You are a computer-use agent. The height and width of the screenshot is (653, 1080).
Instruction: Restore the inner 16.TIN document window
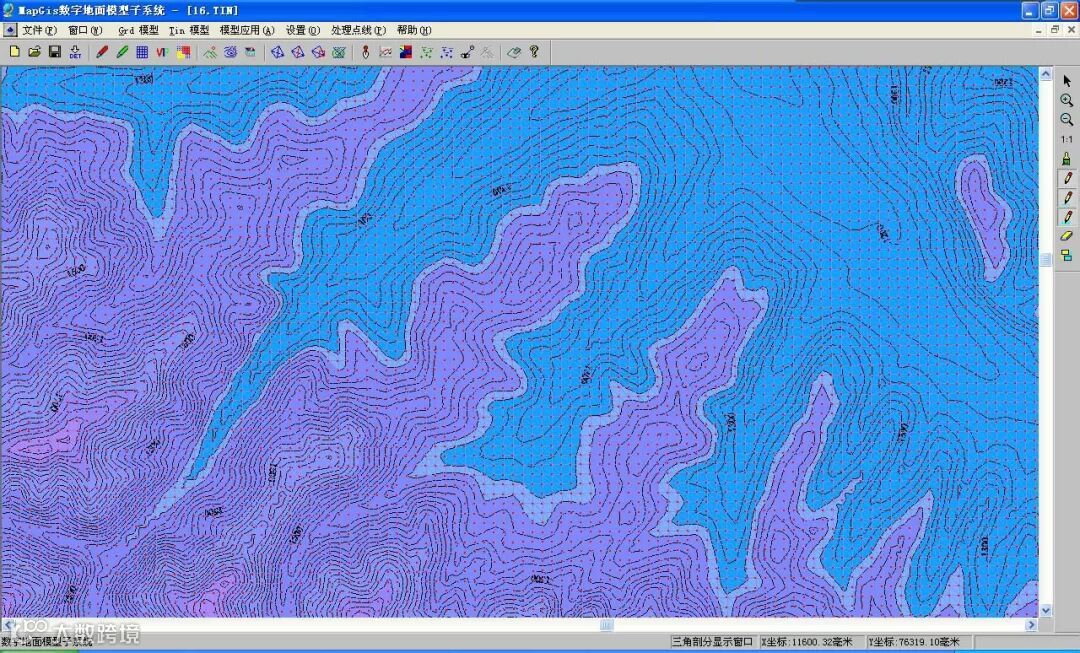coord(1055,30)
